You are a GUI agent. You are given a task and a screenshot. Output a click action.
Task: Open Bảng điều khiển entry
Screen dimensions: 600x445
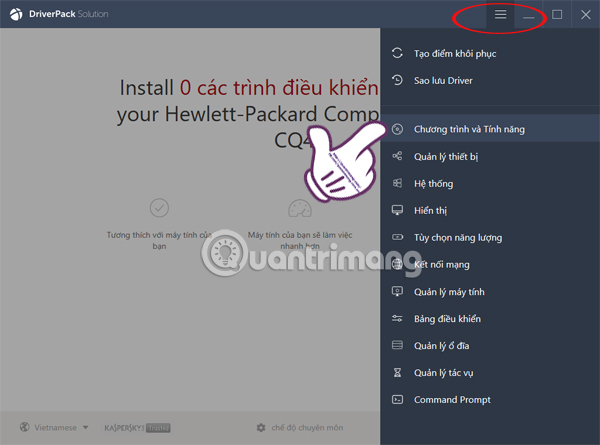[x=490, y=319]
